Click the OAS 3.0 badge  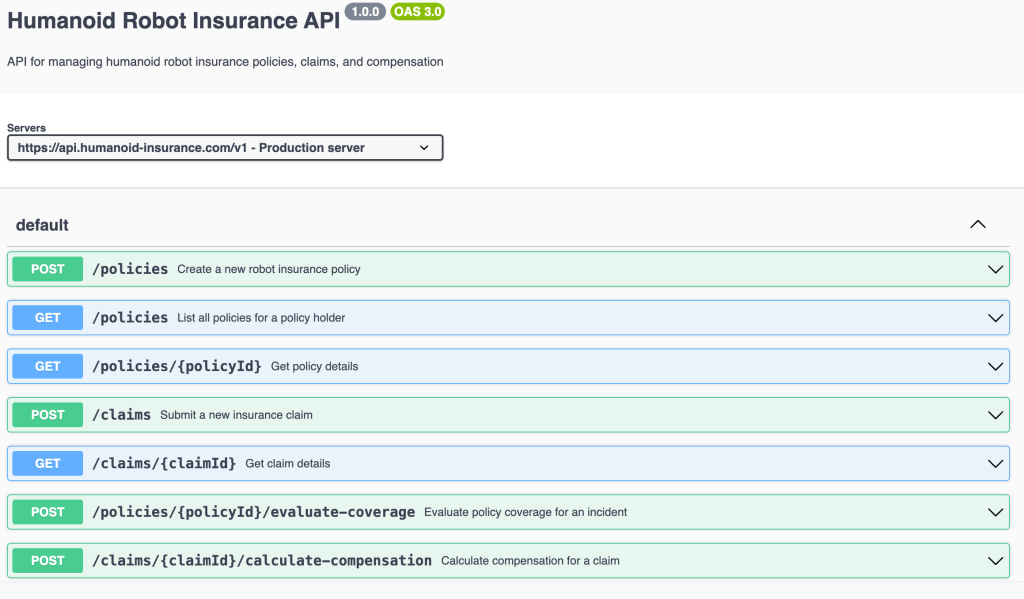[417, 12]
